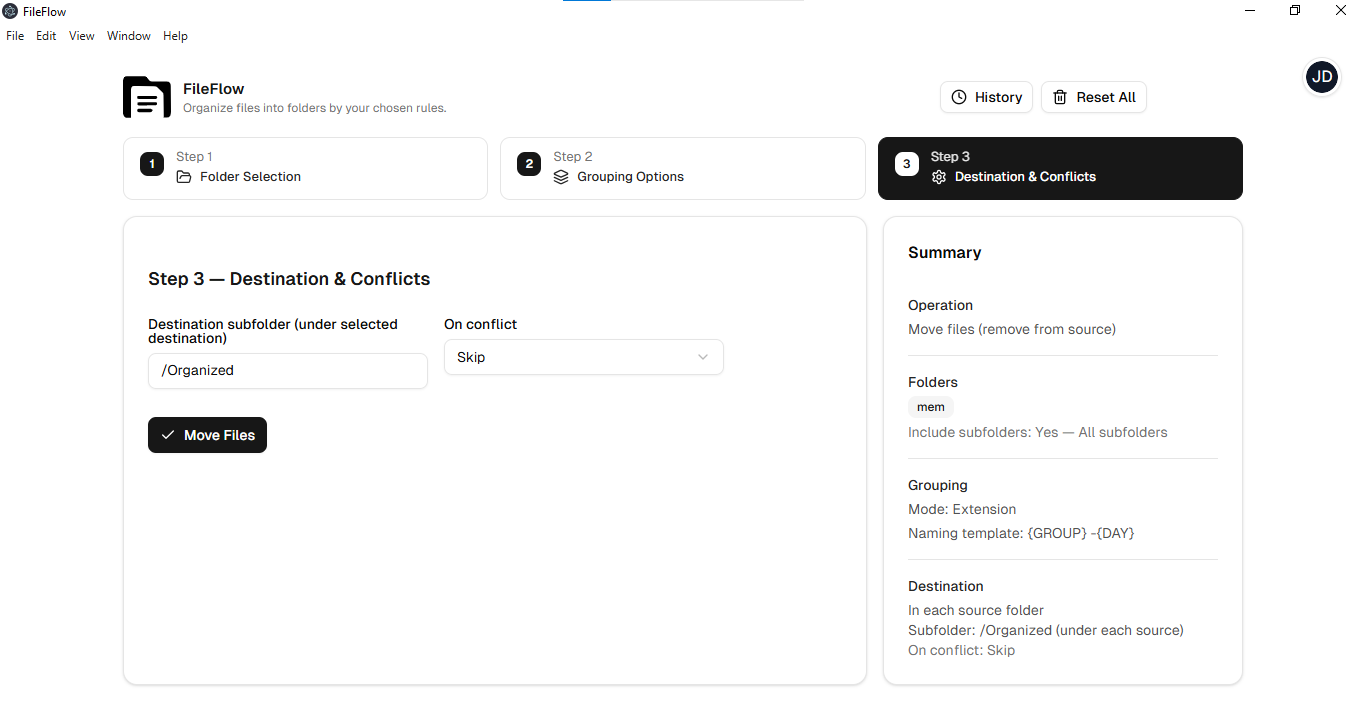This screenshot has height=726, width=1366.
Task: Start the Move Files action
Action: point(207,435)
